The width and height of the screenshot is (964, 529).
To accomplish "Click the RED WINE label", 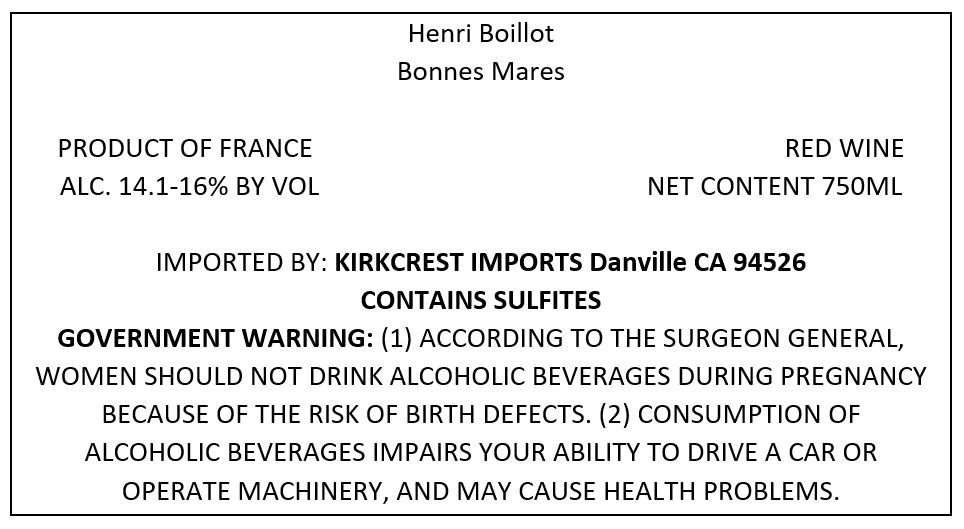I will click(x=844, y=148).
